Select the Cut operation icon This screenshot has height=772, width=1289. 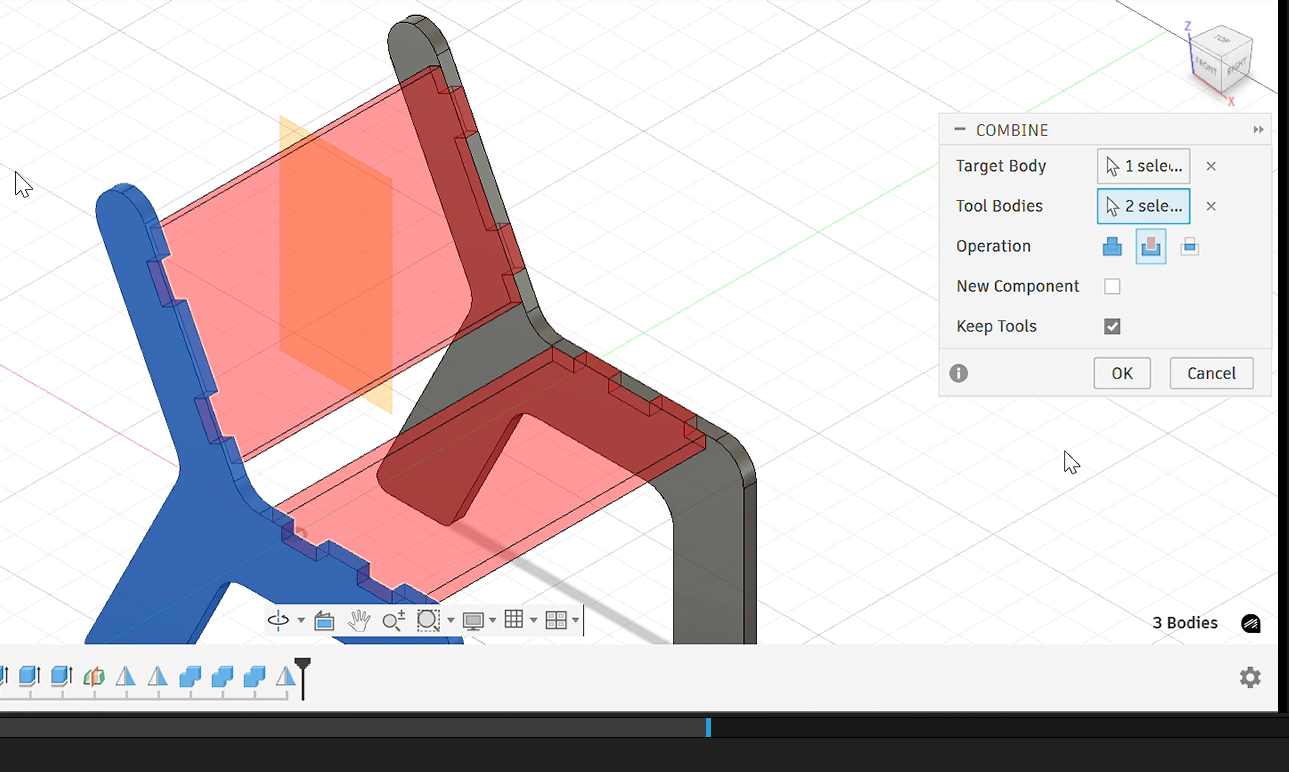[1151, 246]
